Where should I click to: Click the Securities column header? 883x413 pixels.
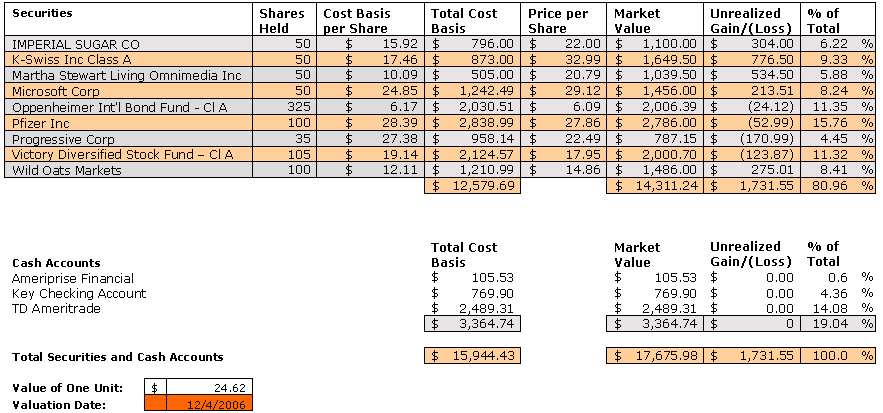point(42,12)
